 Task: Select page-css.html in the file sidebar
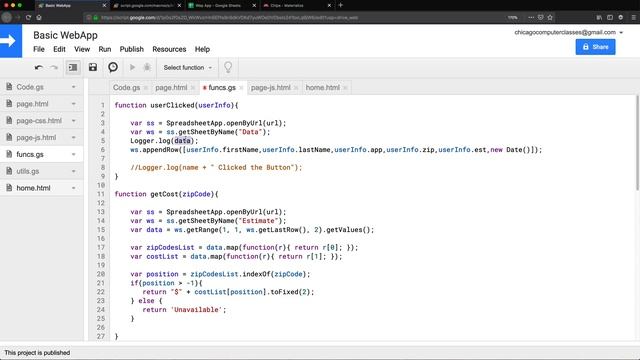click(39, 120)
